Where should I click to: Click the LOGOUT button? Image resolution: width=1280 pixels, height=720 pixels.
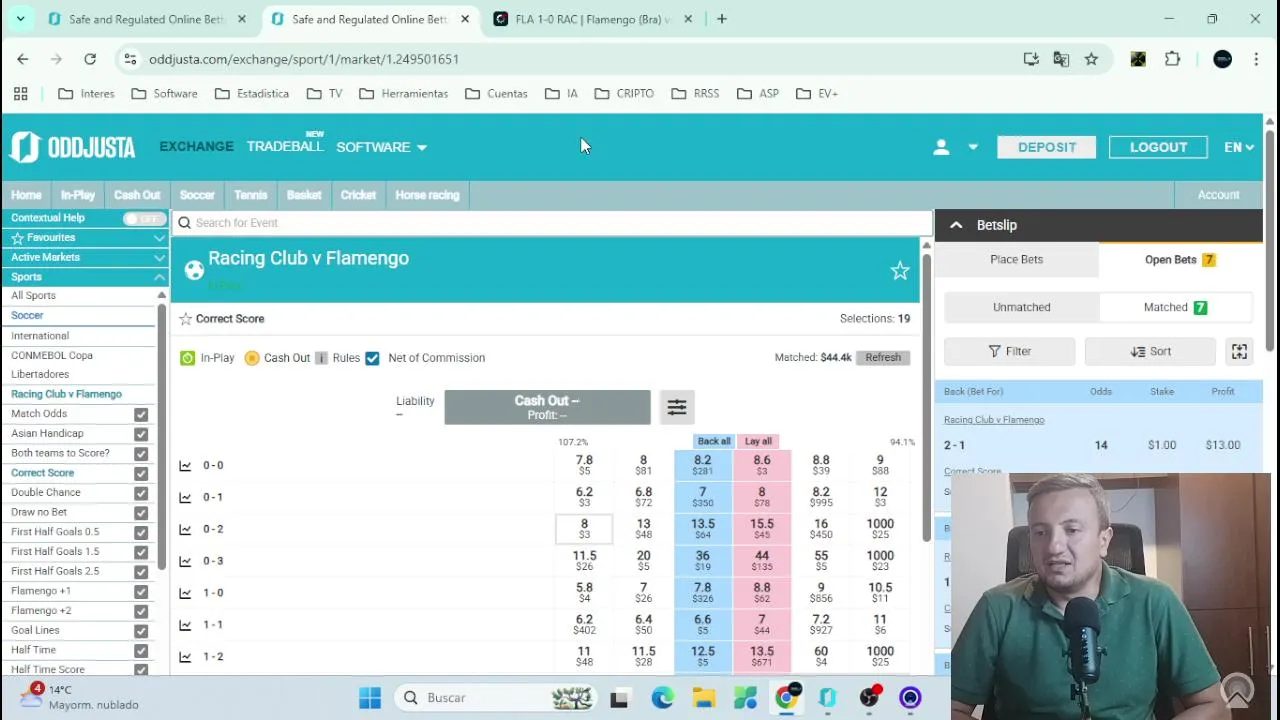1158,147
